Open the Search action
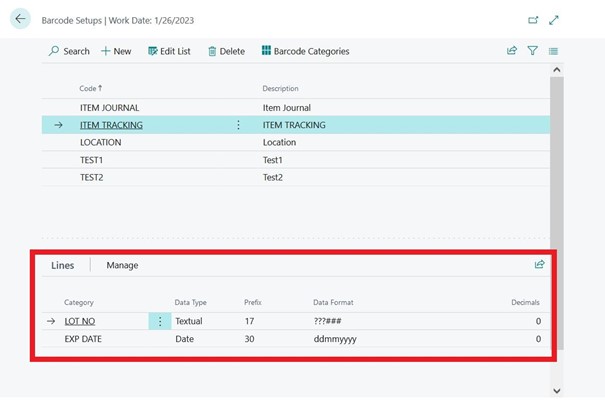605x410 pixels. 69,51
